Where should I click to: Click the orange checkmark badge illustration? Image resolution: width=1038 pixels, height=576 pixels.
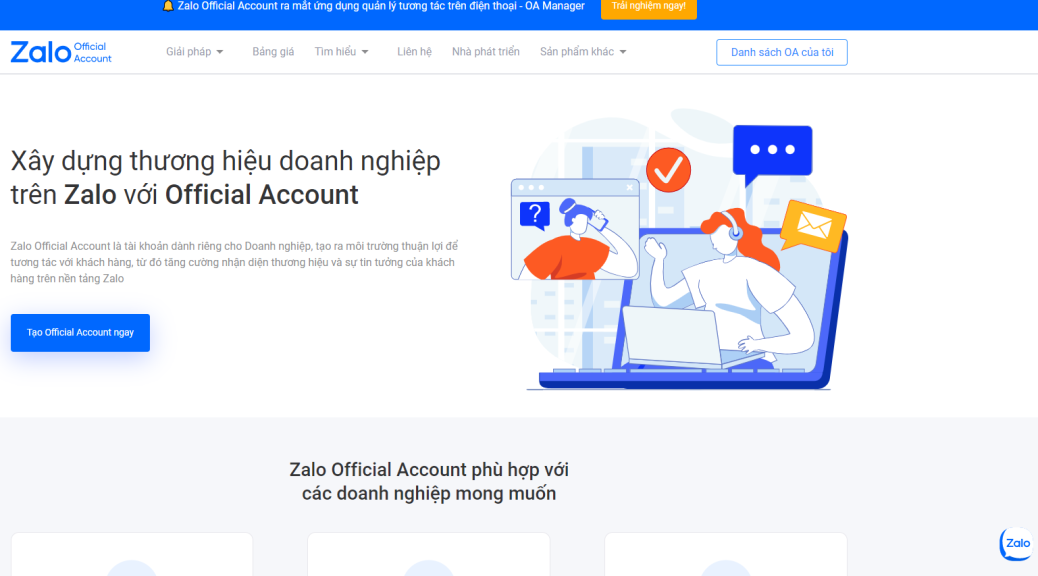click(x=668, y=170)
